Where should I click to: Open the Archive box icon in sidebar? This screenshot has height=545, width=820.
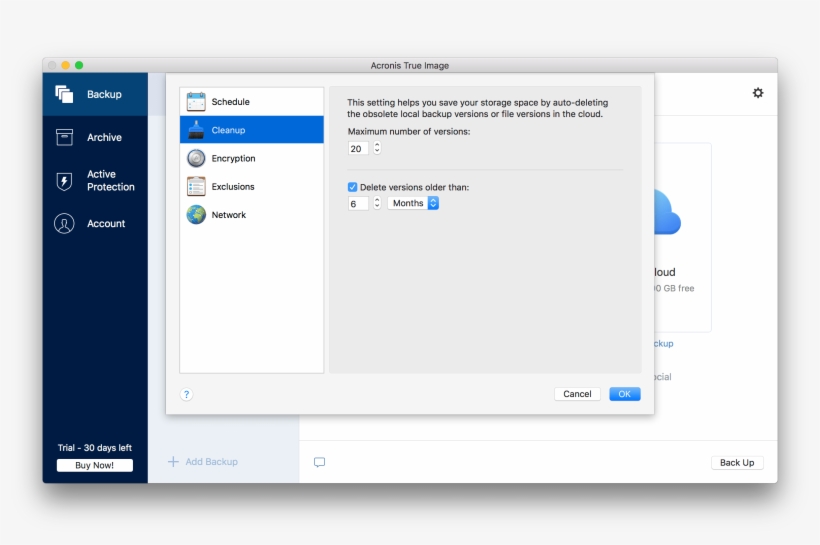pyautogui.click(x=64, y=137)
